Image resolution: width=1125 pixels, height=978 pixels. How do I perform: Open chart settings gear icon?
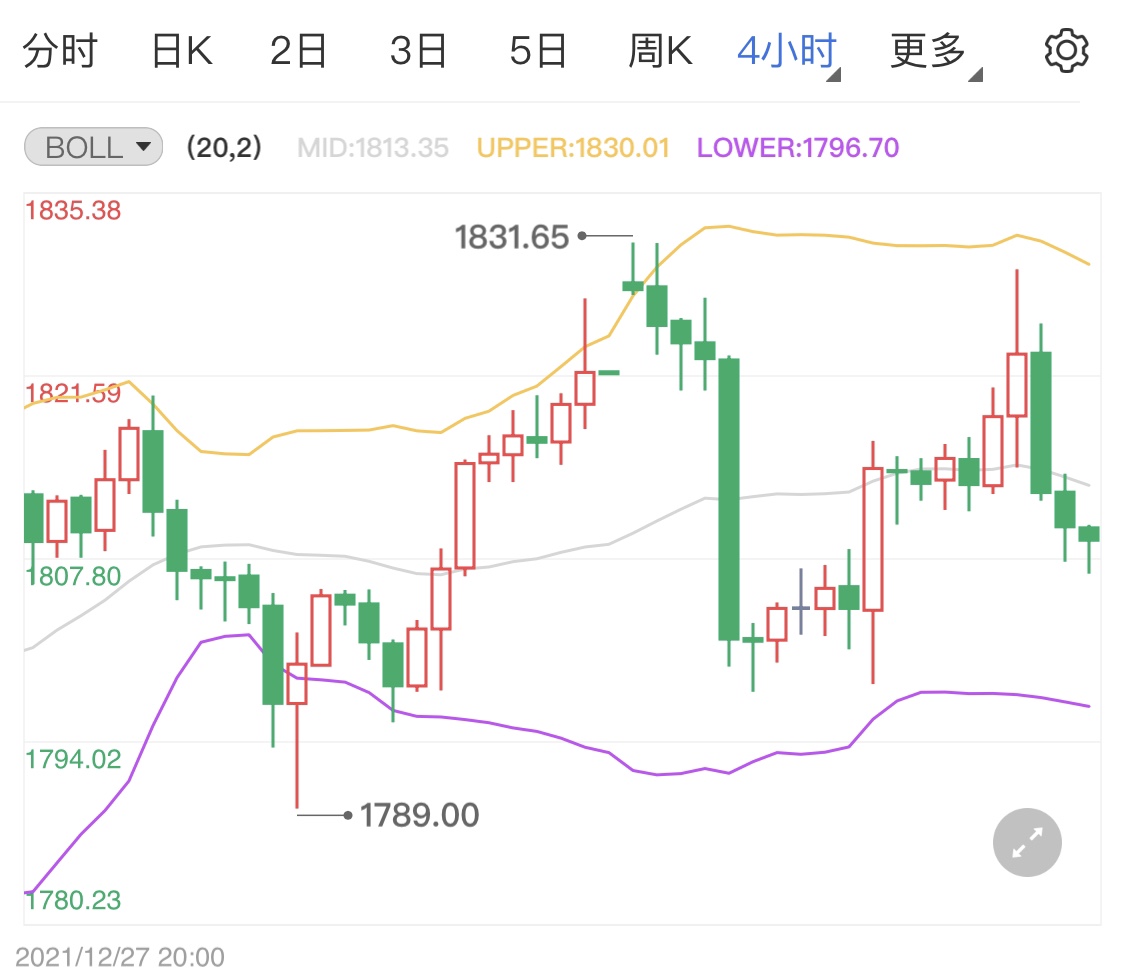tap(1066, 51)
